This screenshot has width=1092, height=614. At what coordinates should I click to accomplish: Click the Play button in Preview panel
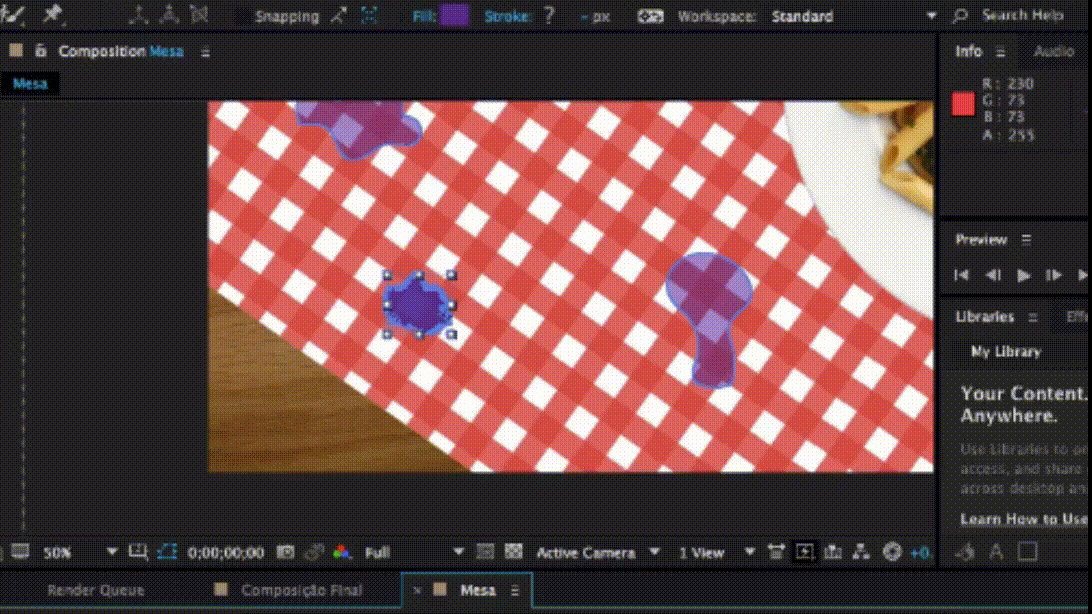(x=1023, y=275)
